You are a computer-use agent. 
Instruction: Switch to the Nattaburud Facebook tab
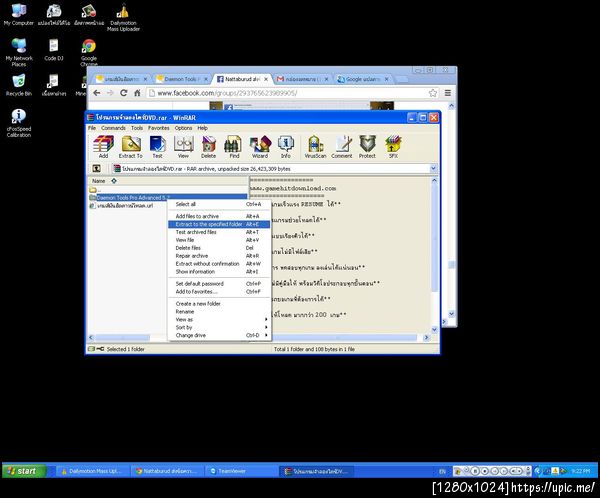pos(242,79)
